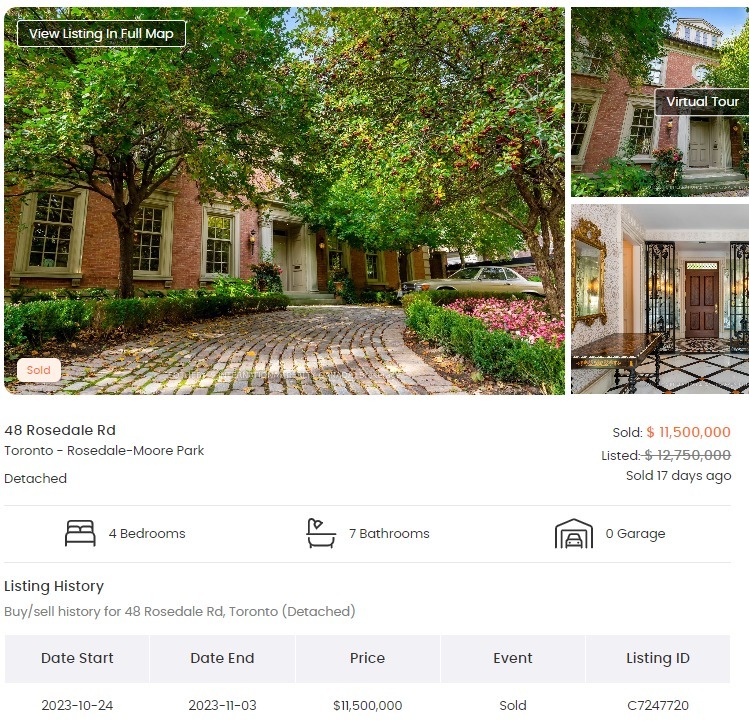749x723 pixels.
Task: Open listing ID C7247720
Action: coord(658,705)
